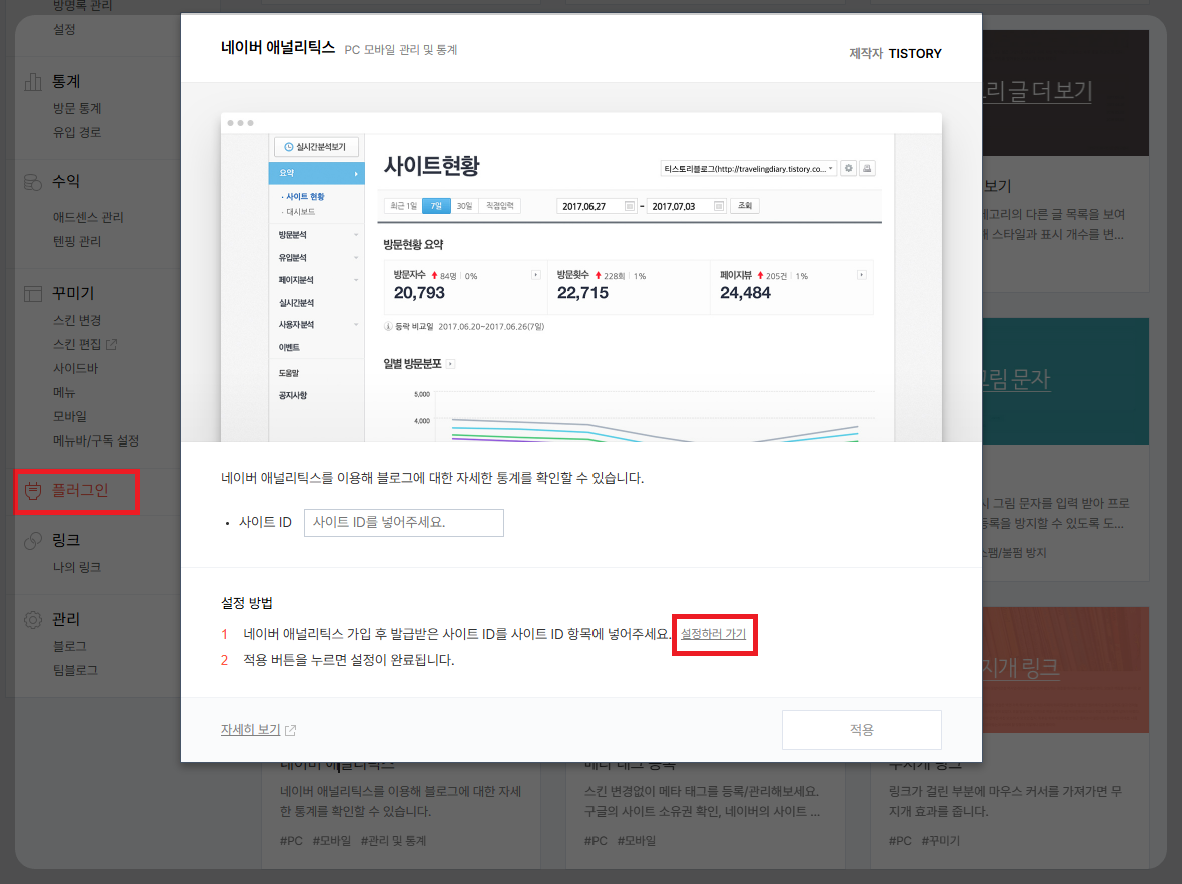Expand the 방문분석 section chevron

tap(356, 234)
